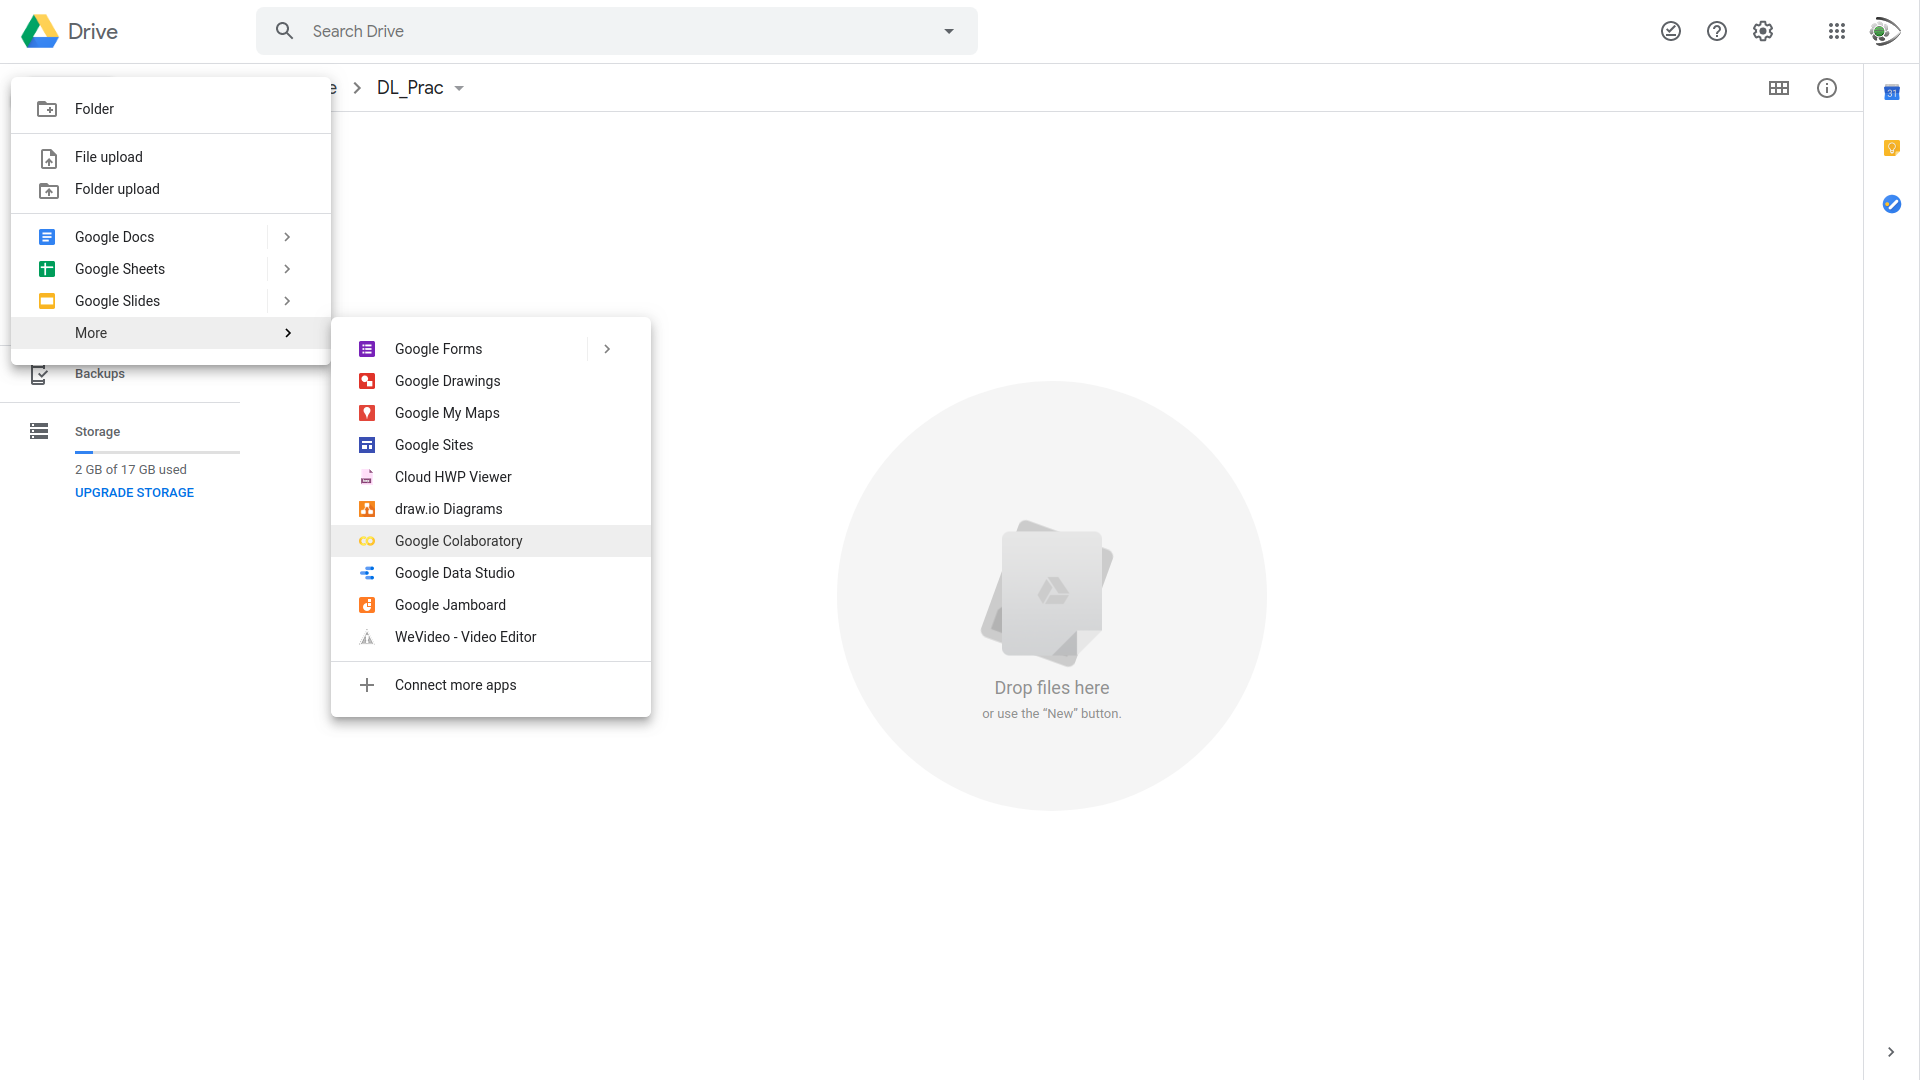Open the DL_Prac folder dropdown
Viewport: 1920px width, 1080px height.
459,88
